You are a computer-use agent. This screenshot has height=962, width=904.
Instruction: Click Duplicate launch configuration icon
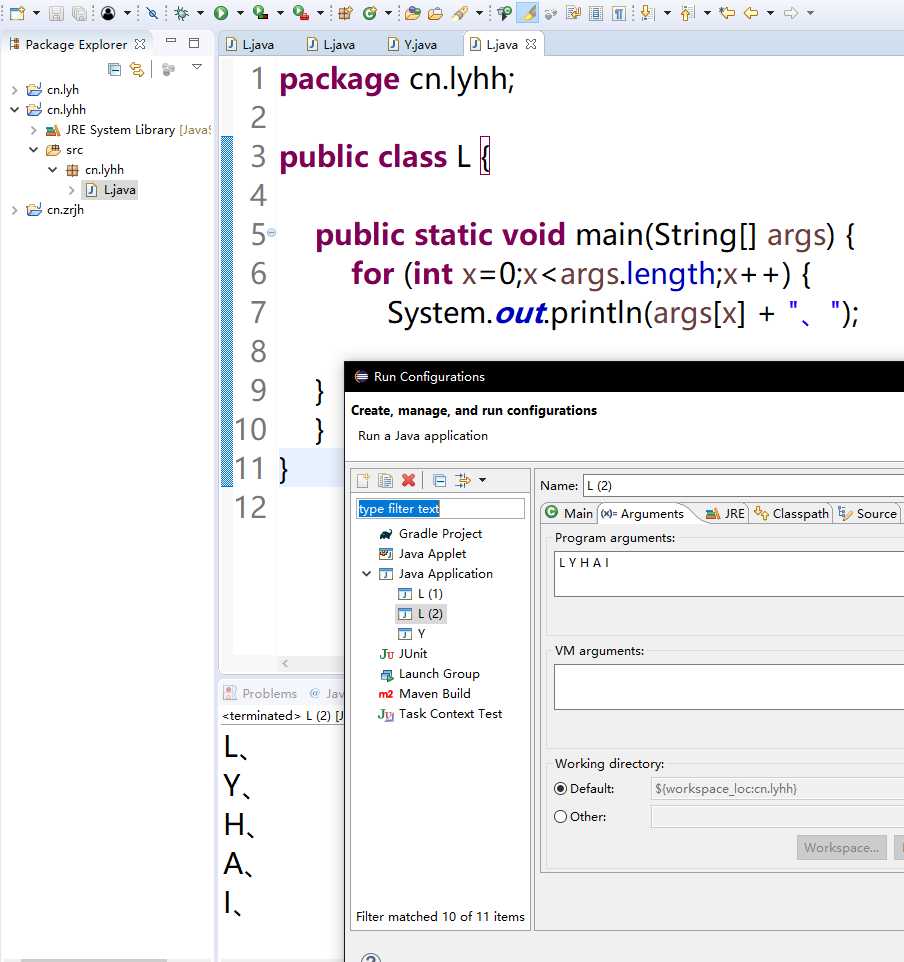[x=385, y=480]
